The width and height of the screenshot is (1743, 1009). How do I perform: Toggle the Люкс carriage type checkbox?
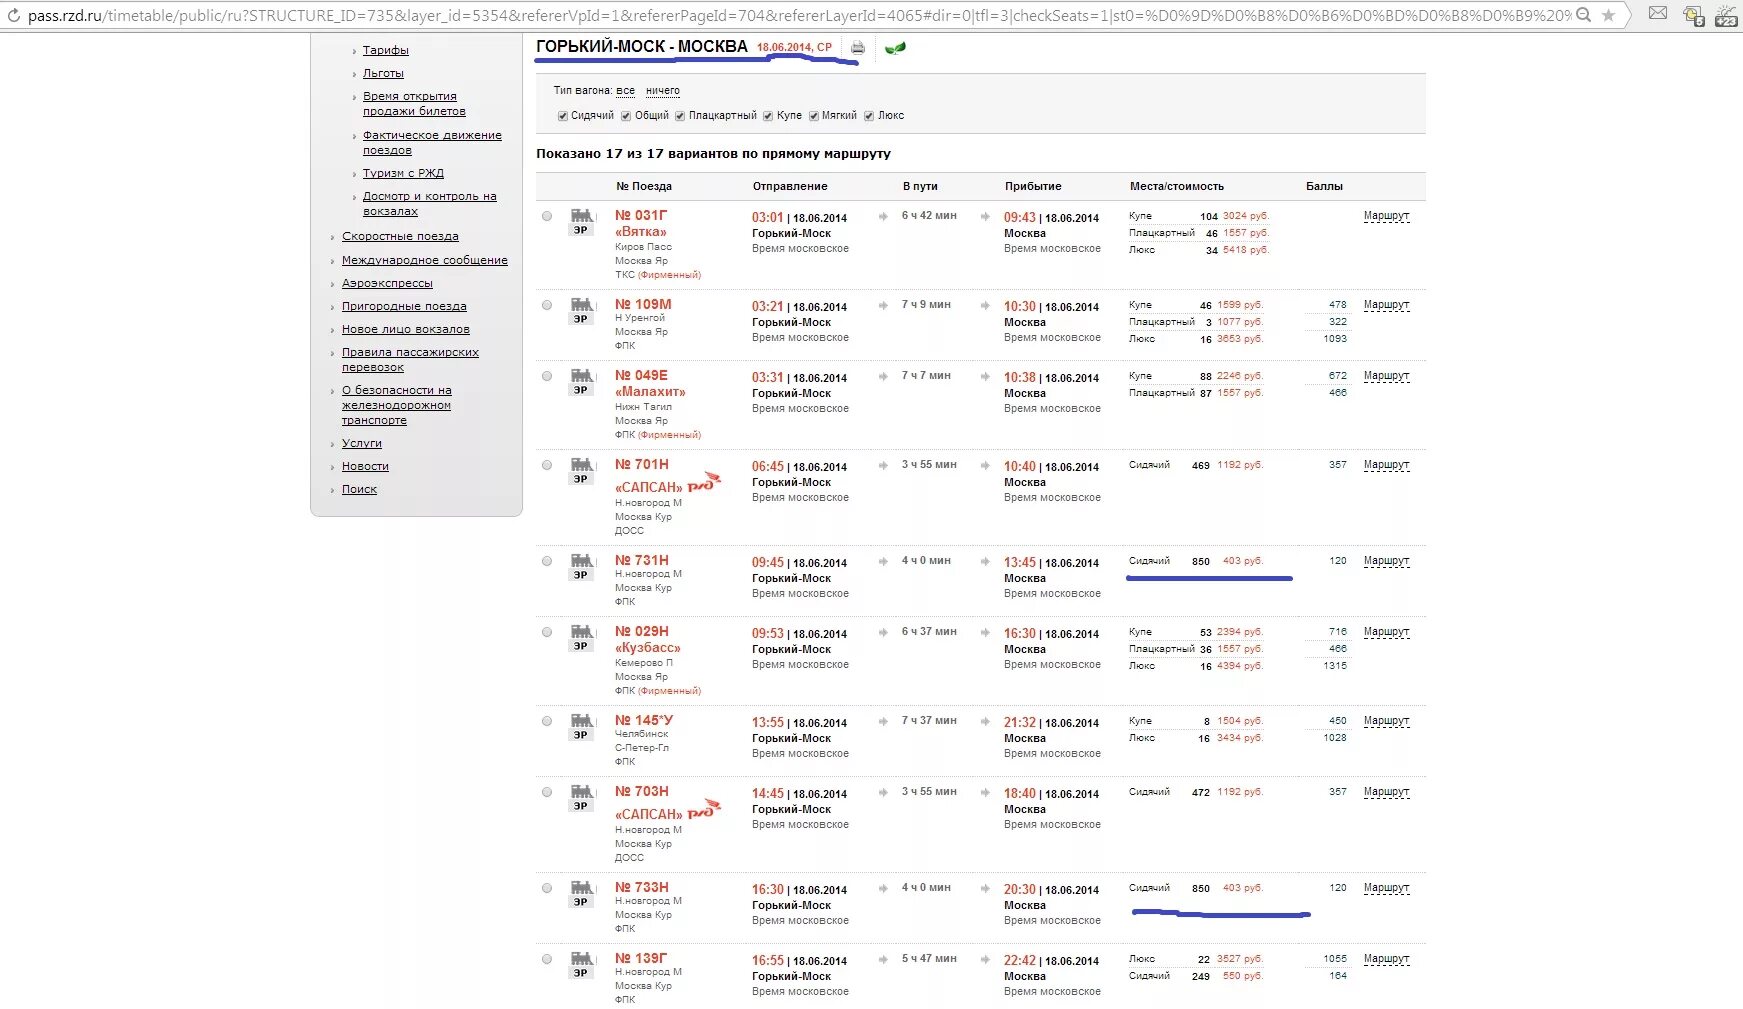tap(869, 116)
